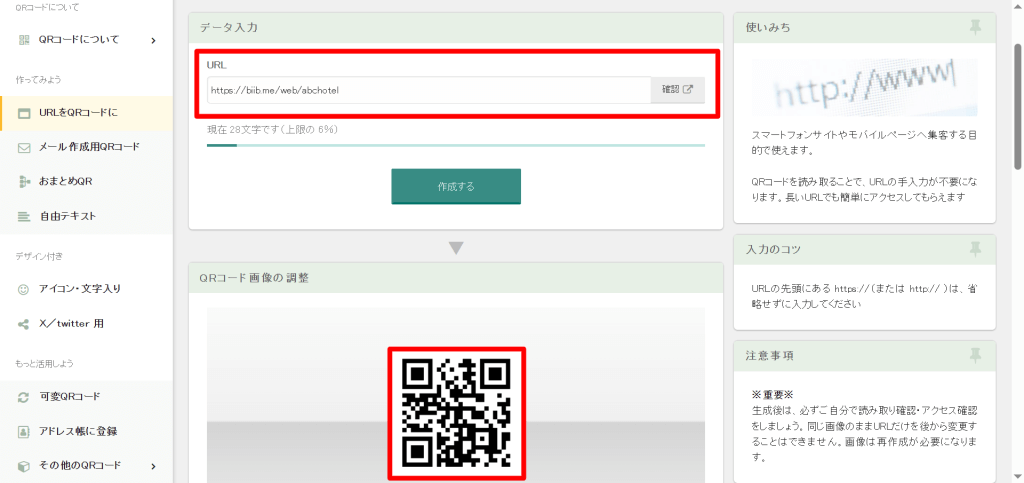Click the QRコードについて grid icon
Viewport: 1024px width, 483px height.
(x=24, y=40)
